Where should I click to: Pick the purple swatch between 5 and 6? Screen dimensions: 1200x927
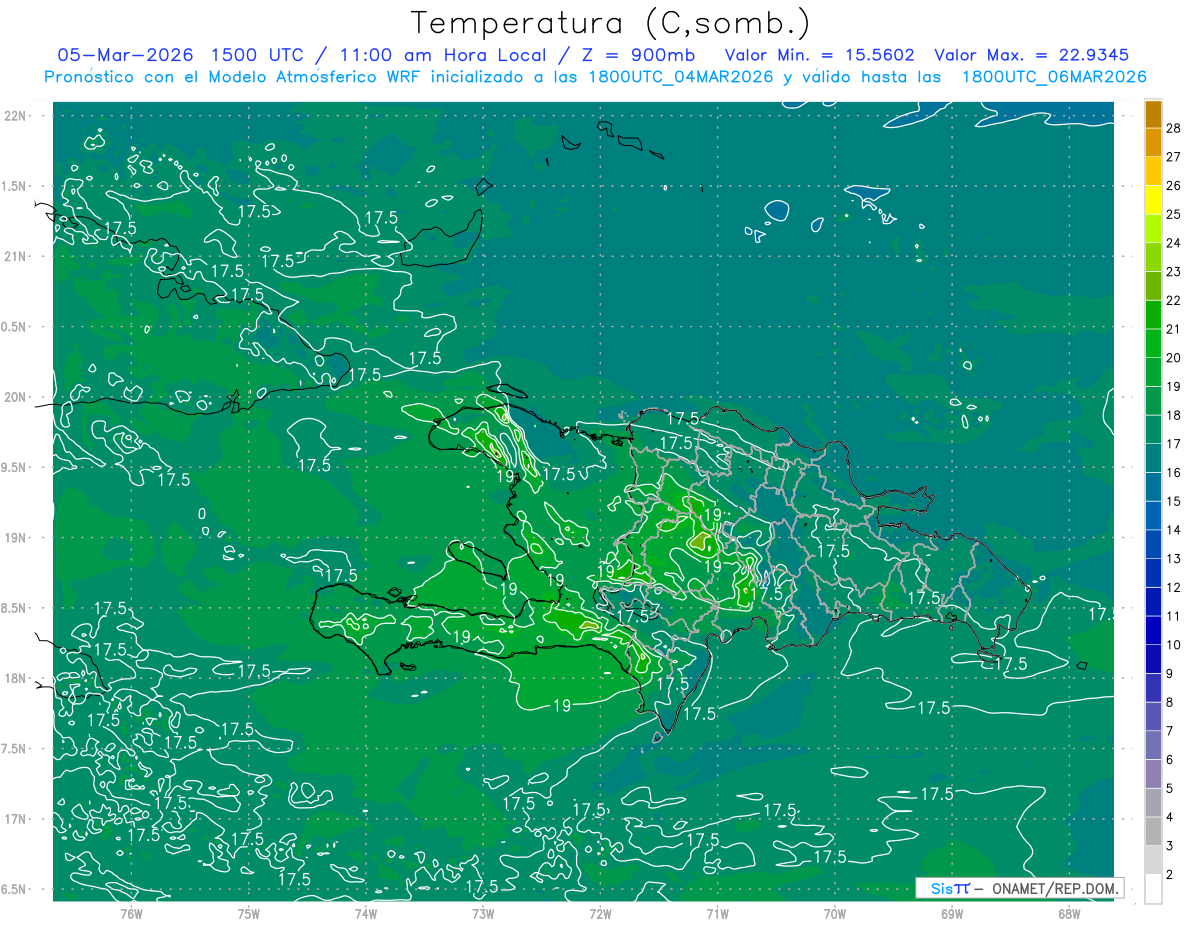(1153, 774)
